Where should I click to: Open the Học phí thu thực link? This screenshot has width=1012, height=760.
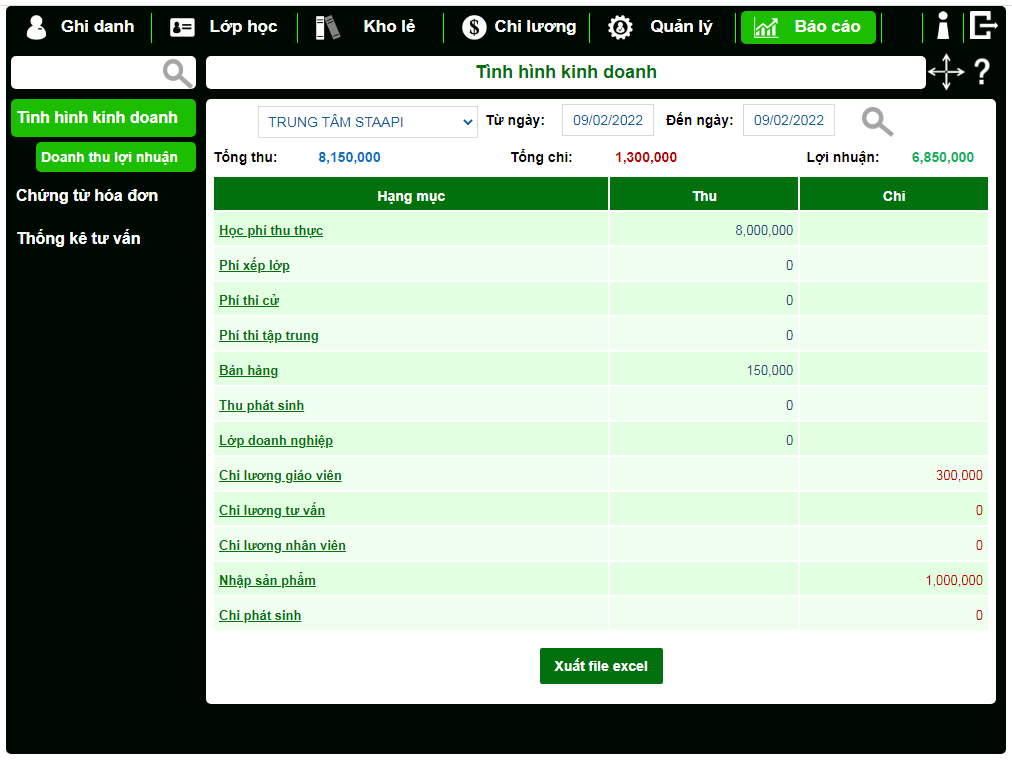coord(271,231)
